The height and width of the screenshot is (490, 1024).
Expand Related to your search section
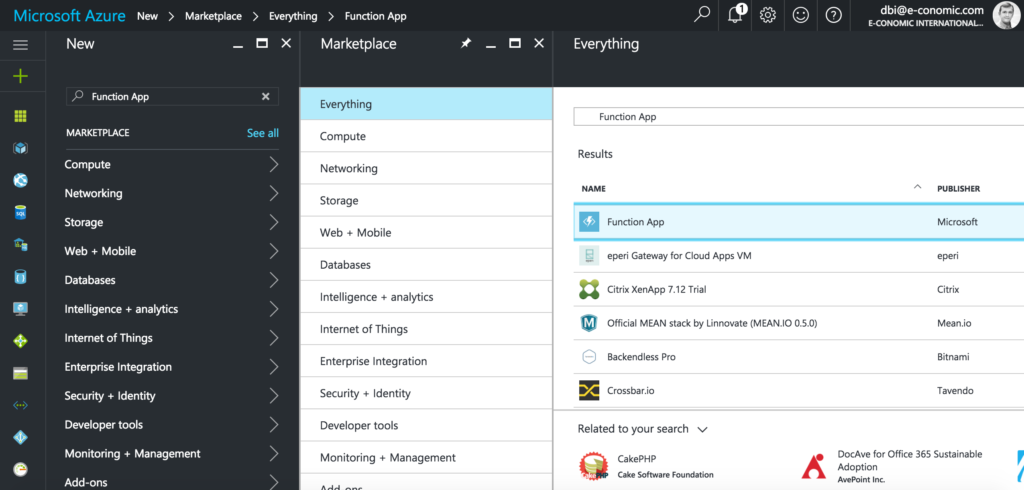[x=703, y=429]
